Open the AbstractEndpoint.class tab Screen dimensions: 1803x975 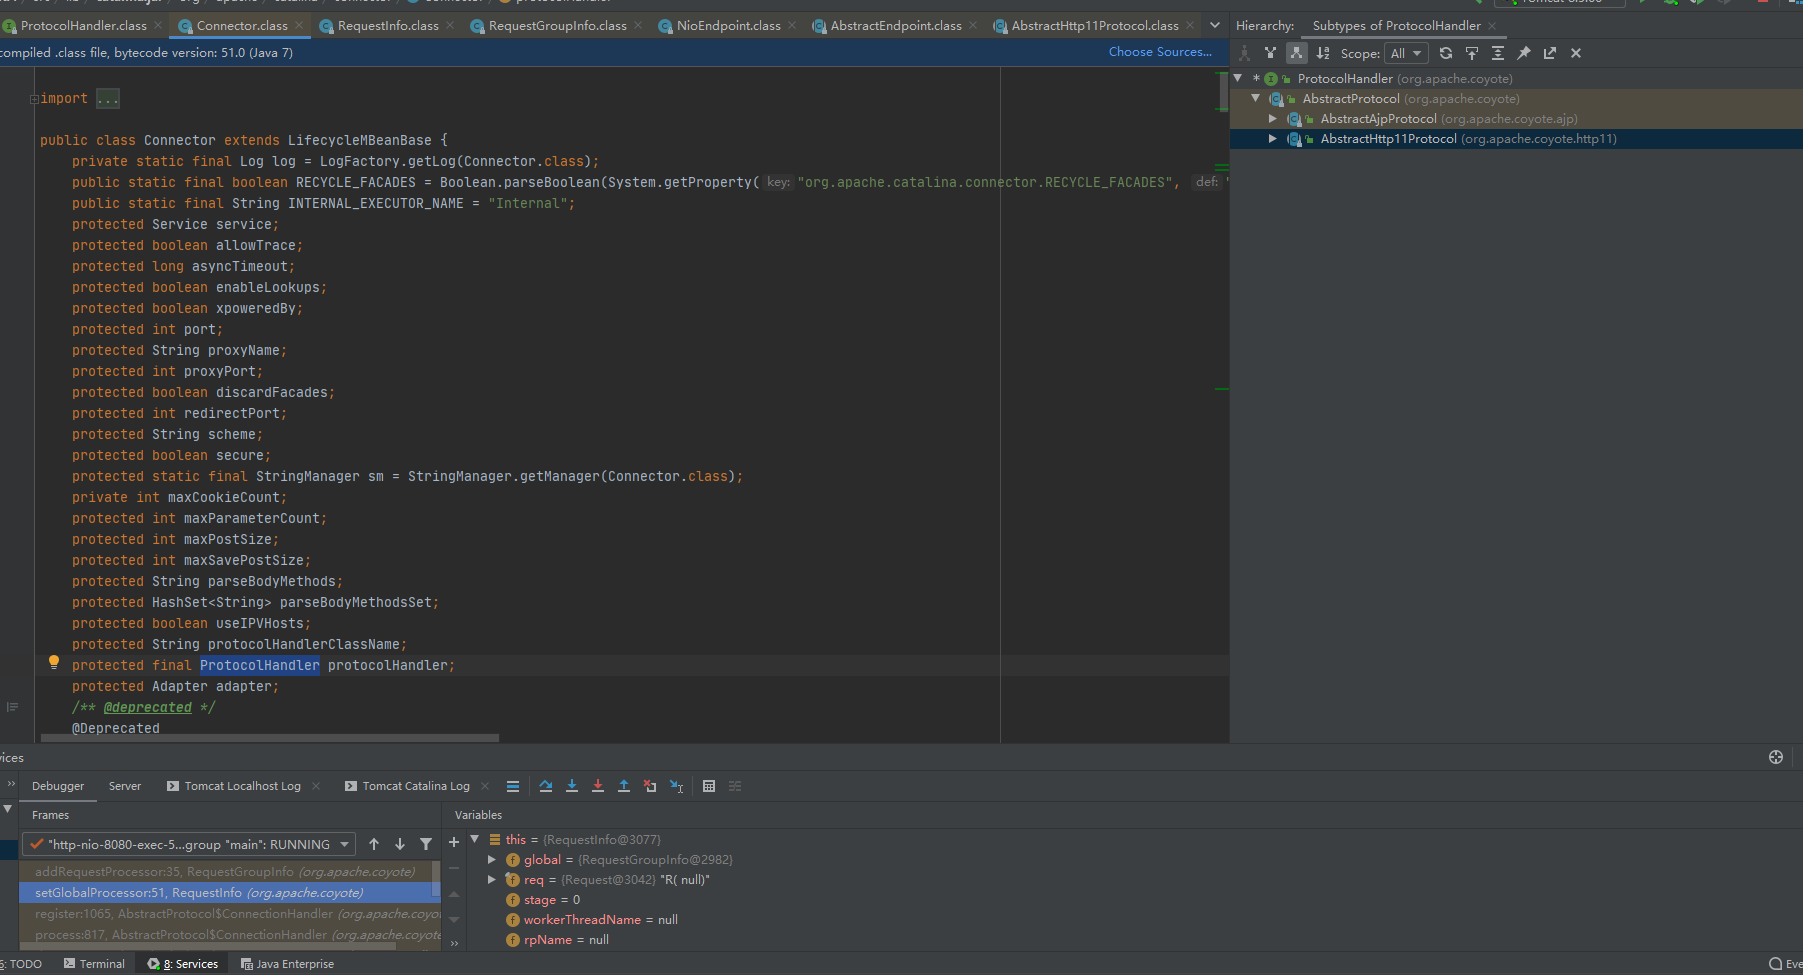pyautogui.click(x=896, y=26)
